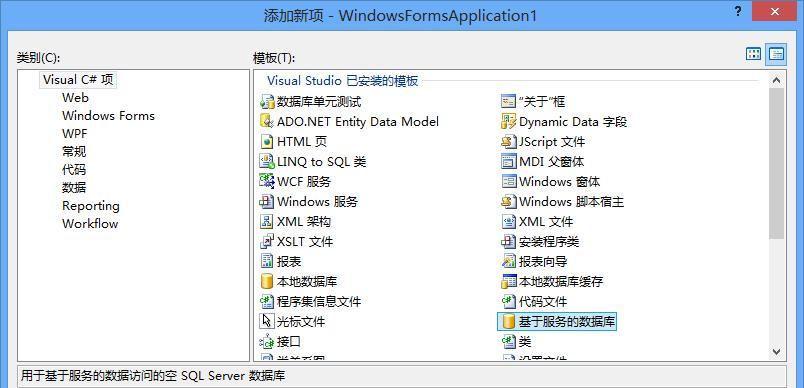Click the Visual Studio 已安装的模板 header
This screenshot has width=804, height=388.
[x=343, y=81]
